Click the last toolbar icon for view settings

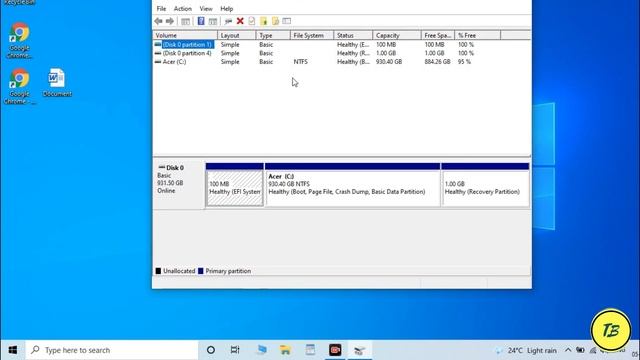(287, 21)
